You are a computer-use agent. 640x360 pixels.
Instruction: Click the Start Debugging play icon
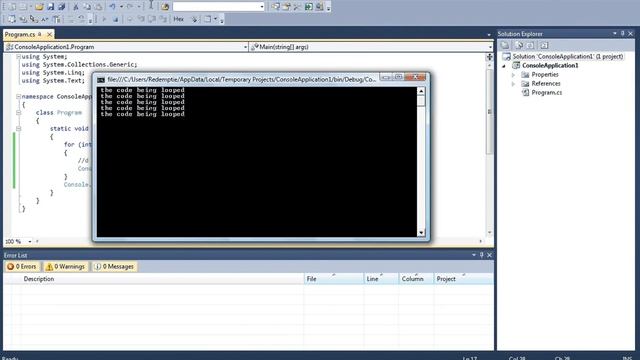104,19
